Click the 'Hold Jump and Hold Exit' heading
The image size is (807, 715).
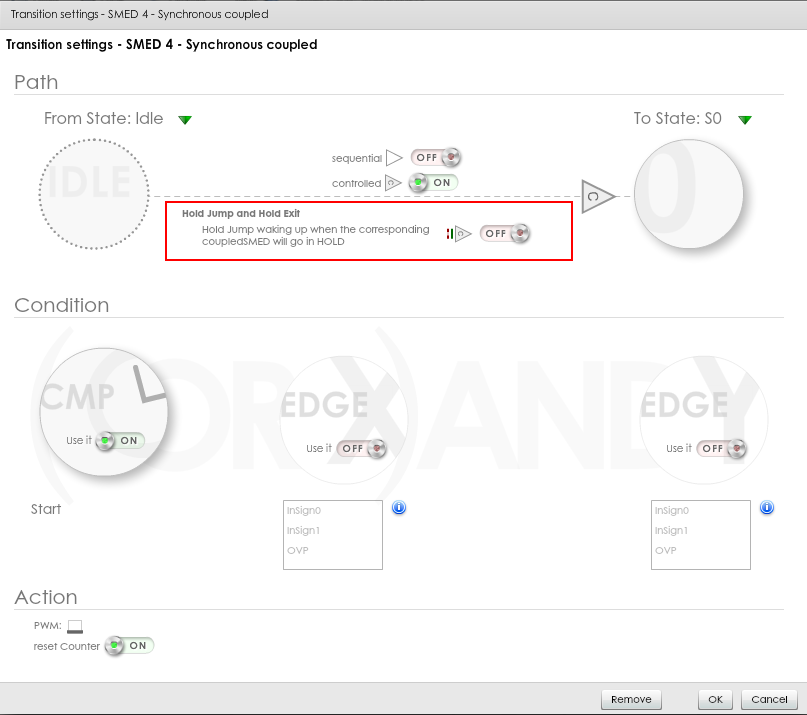coord(241,214)
